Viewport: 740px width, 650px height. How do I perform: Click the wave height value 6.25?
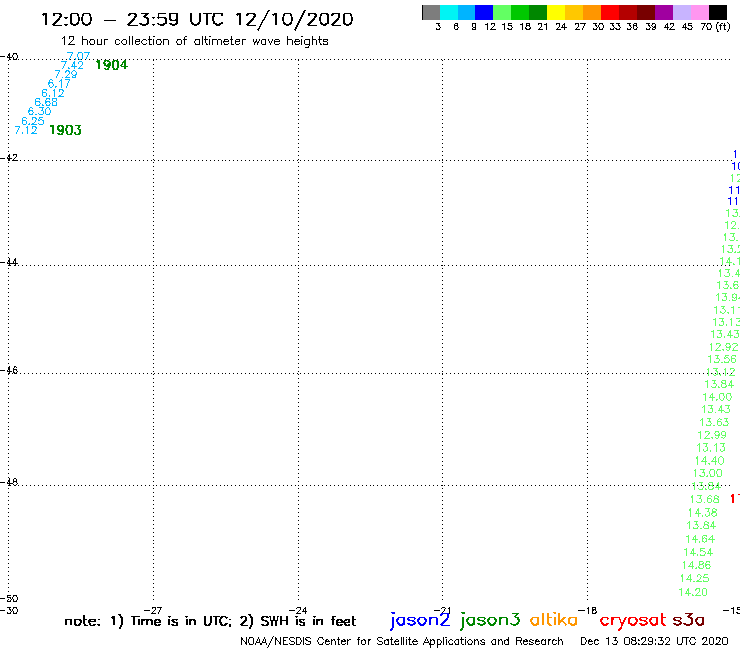(x=33, y=121)
